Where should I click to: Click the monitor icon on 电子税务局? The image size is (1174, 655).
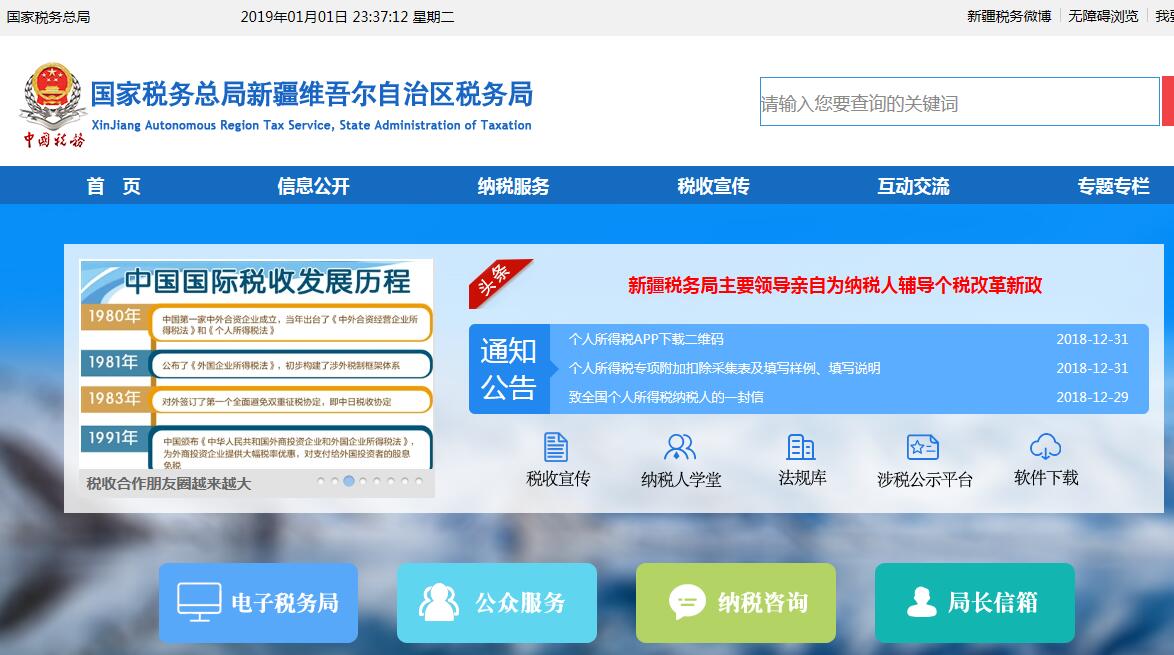(x=199, y=602)
